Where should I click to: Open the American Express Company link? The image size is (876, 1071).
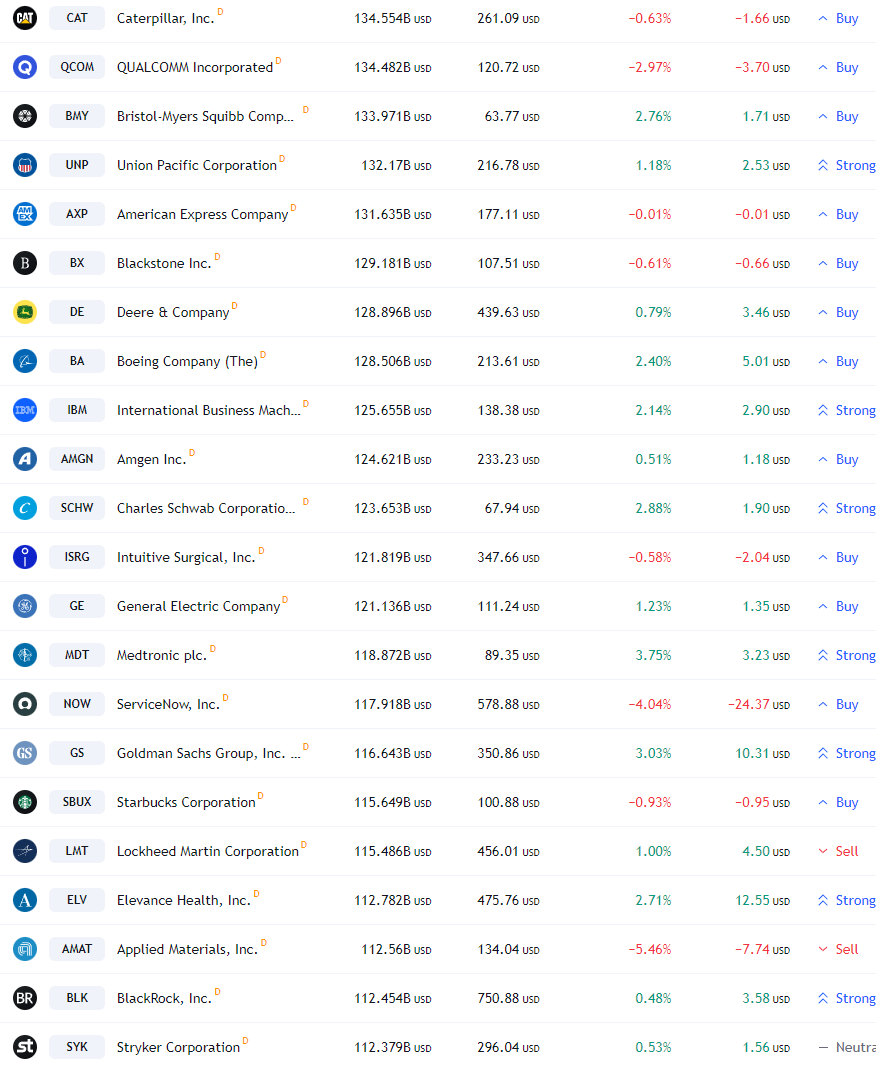[x=202, y=214]
